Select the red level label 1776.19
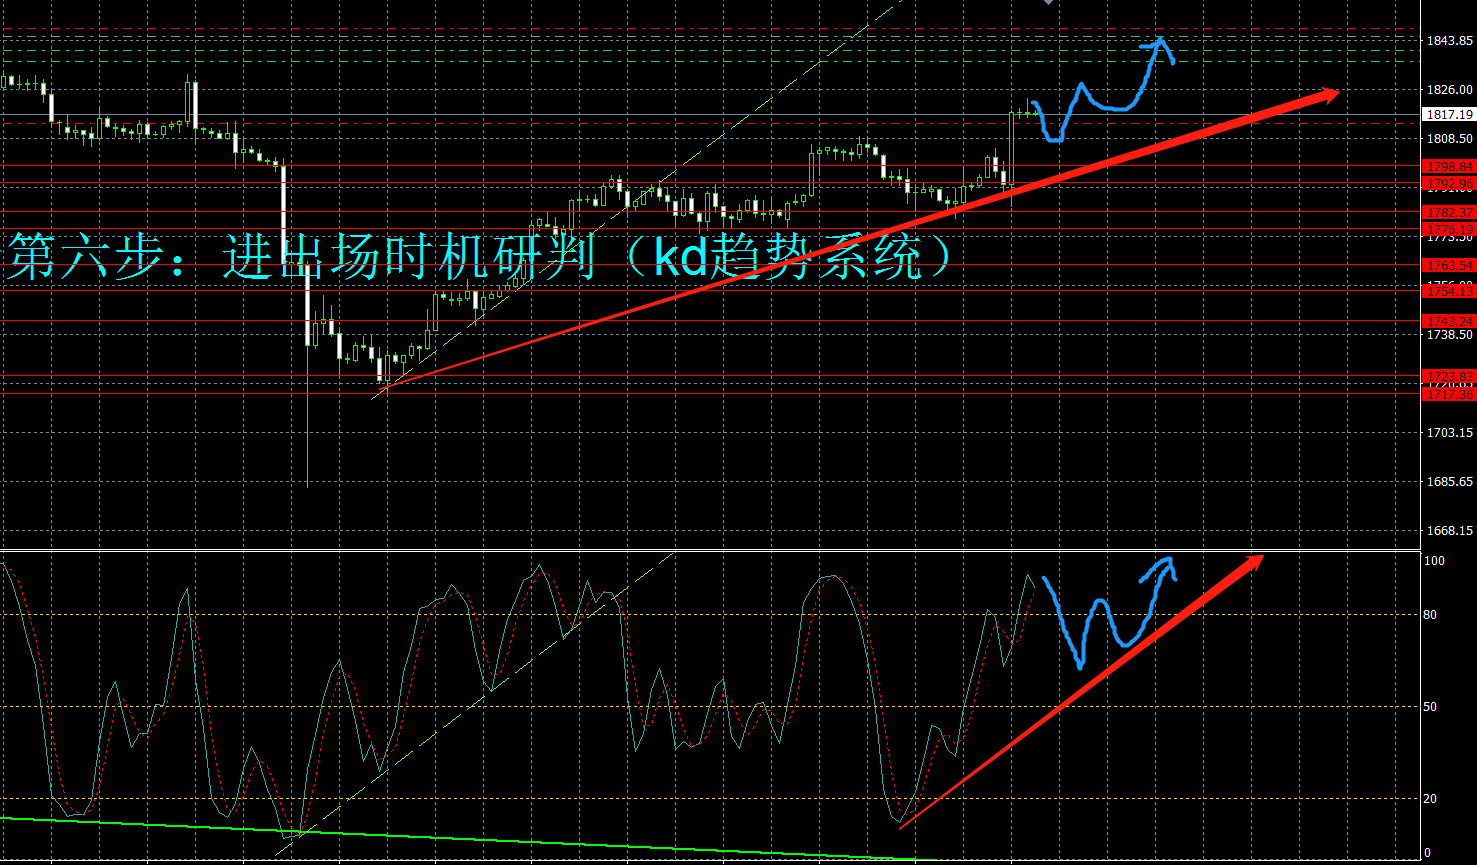Screen dimensions: 1477x865 click(x=1449, y=229)
